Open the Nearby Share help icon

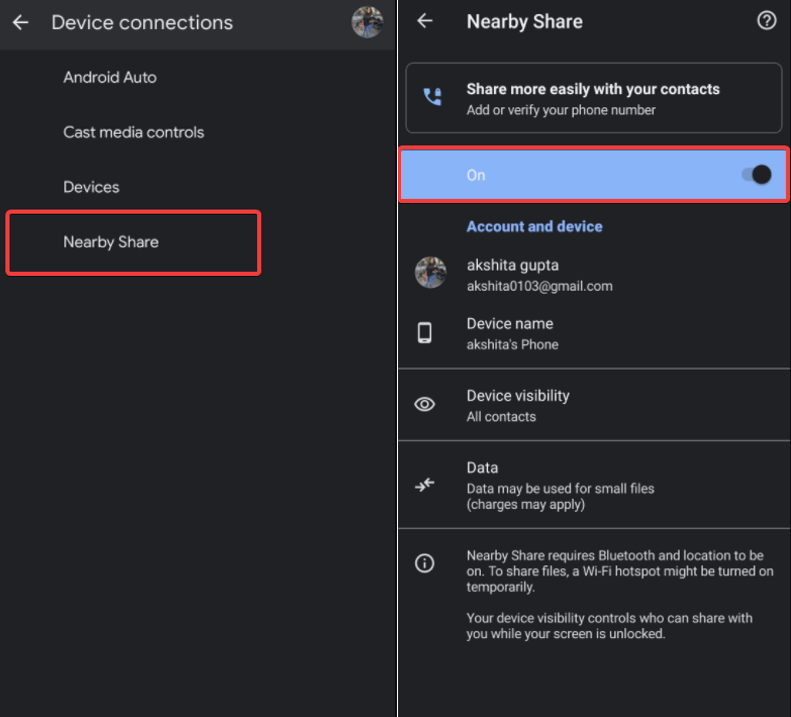[766, 21]
